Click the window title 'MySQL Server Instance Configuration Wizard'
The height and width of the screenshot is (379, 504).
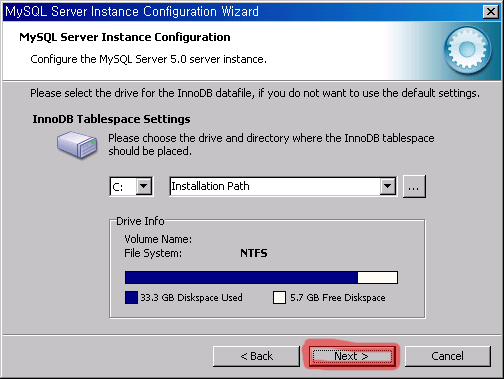pos(132,12)
